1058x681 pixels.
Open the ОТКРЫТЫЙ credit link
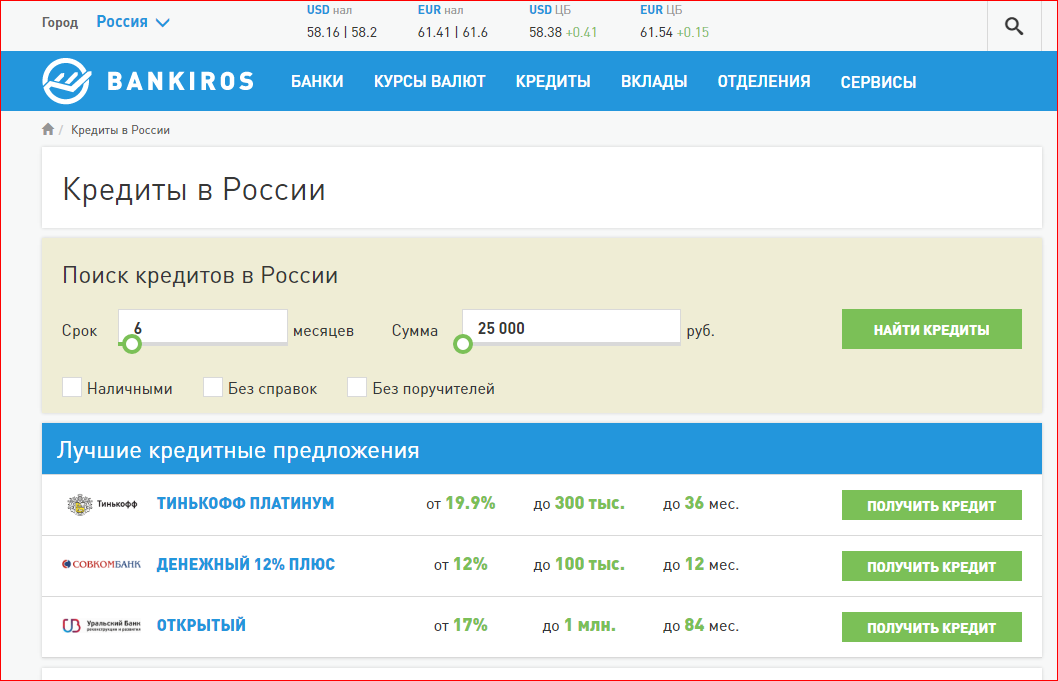201,625
